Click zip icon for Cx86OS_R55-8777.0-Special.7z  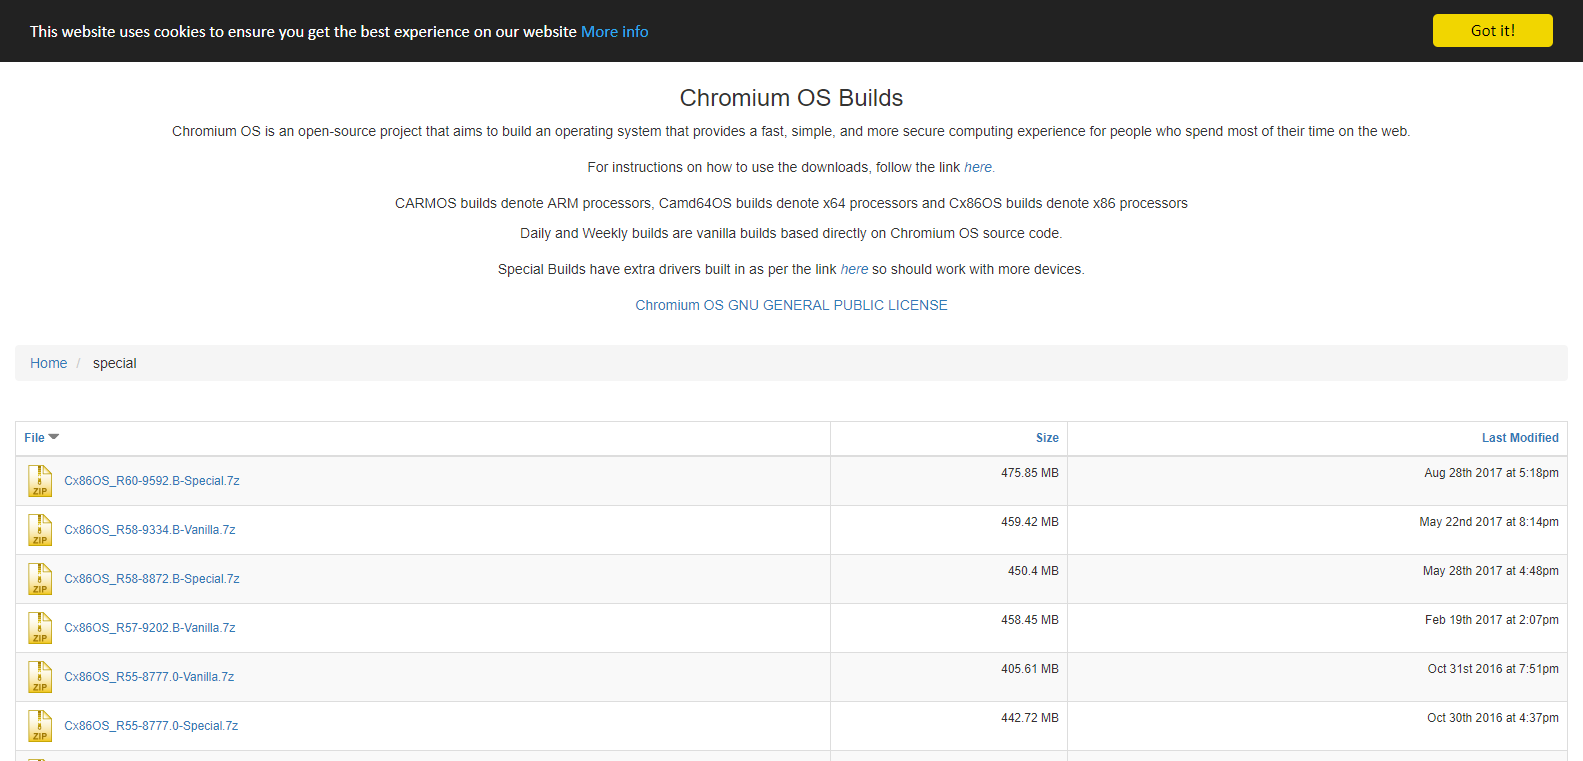click(40, 726)
